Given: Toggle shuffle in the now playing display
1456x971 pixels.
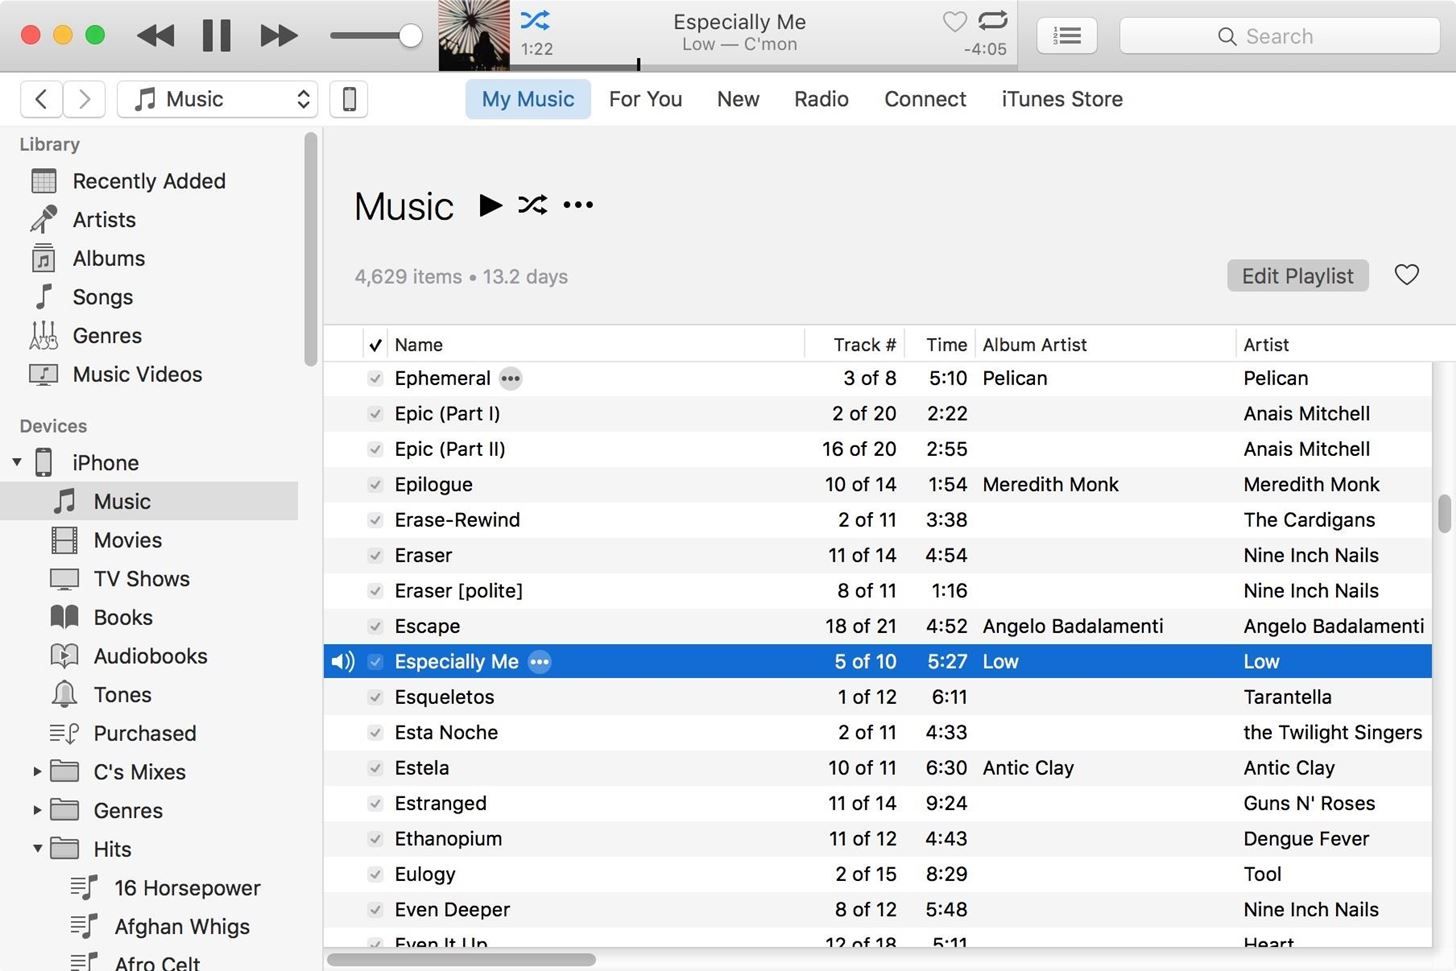Looking at the screenshot, I should click(x=534, y=20).
